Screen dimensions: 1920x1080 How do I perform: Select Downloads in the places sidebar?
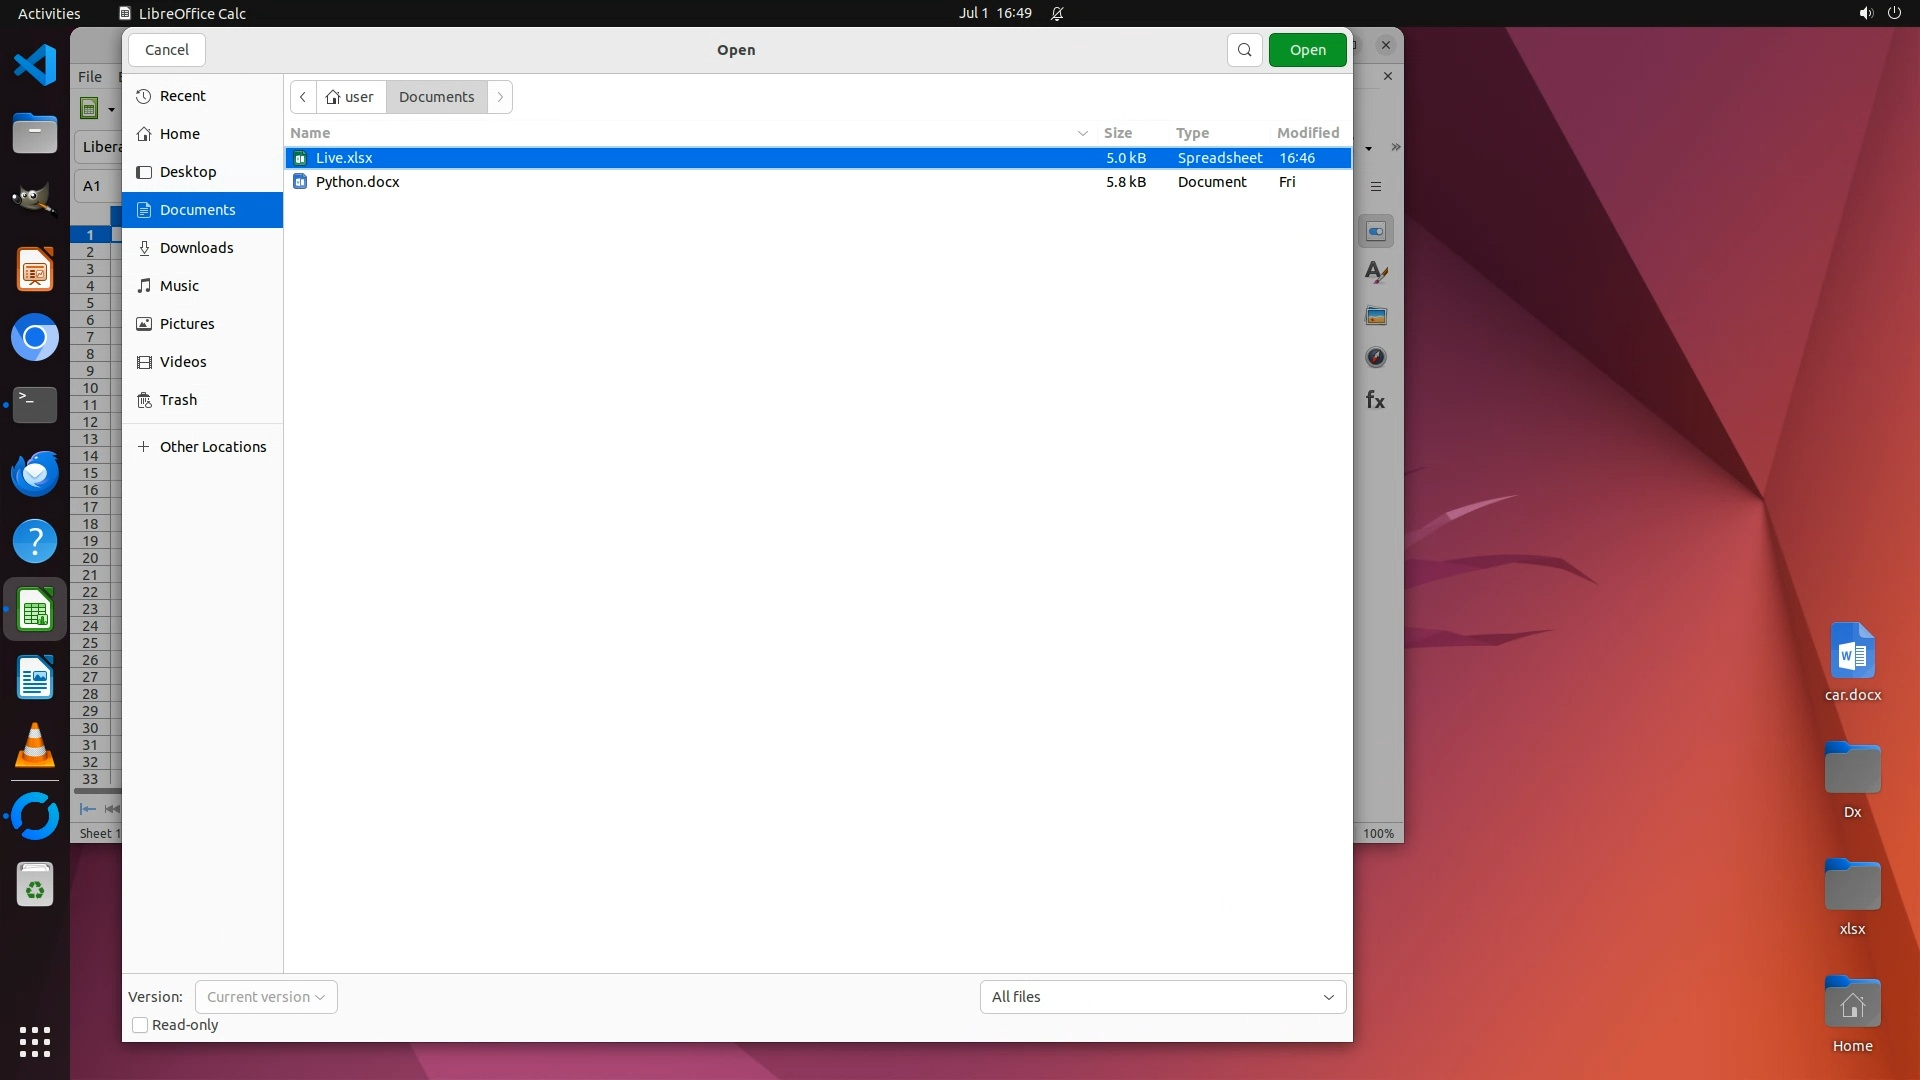(x=197, y=248)
